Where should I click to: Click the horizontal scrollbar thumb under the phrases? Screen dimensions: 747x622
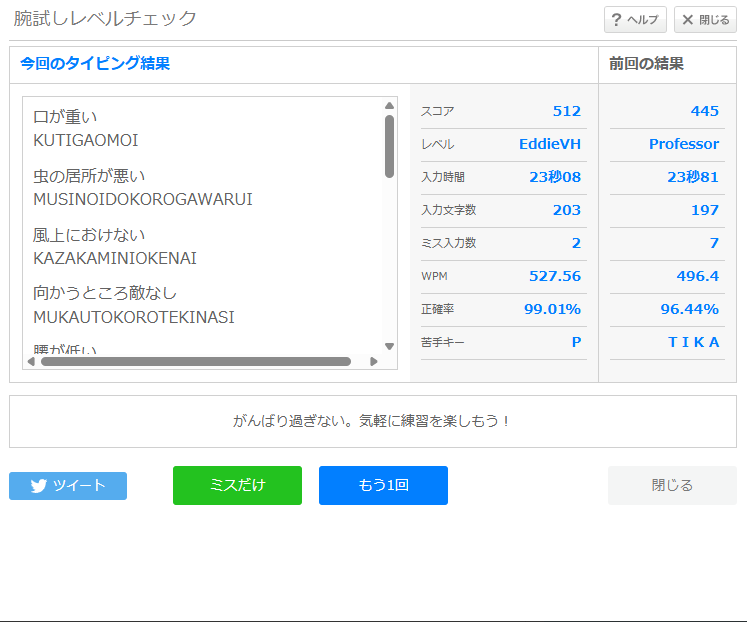click(x=195, y=362)
